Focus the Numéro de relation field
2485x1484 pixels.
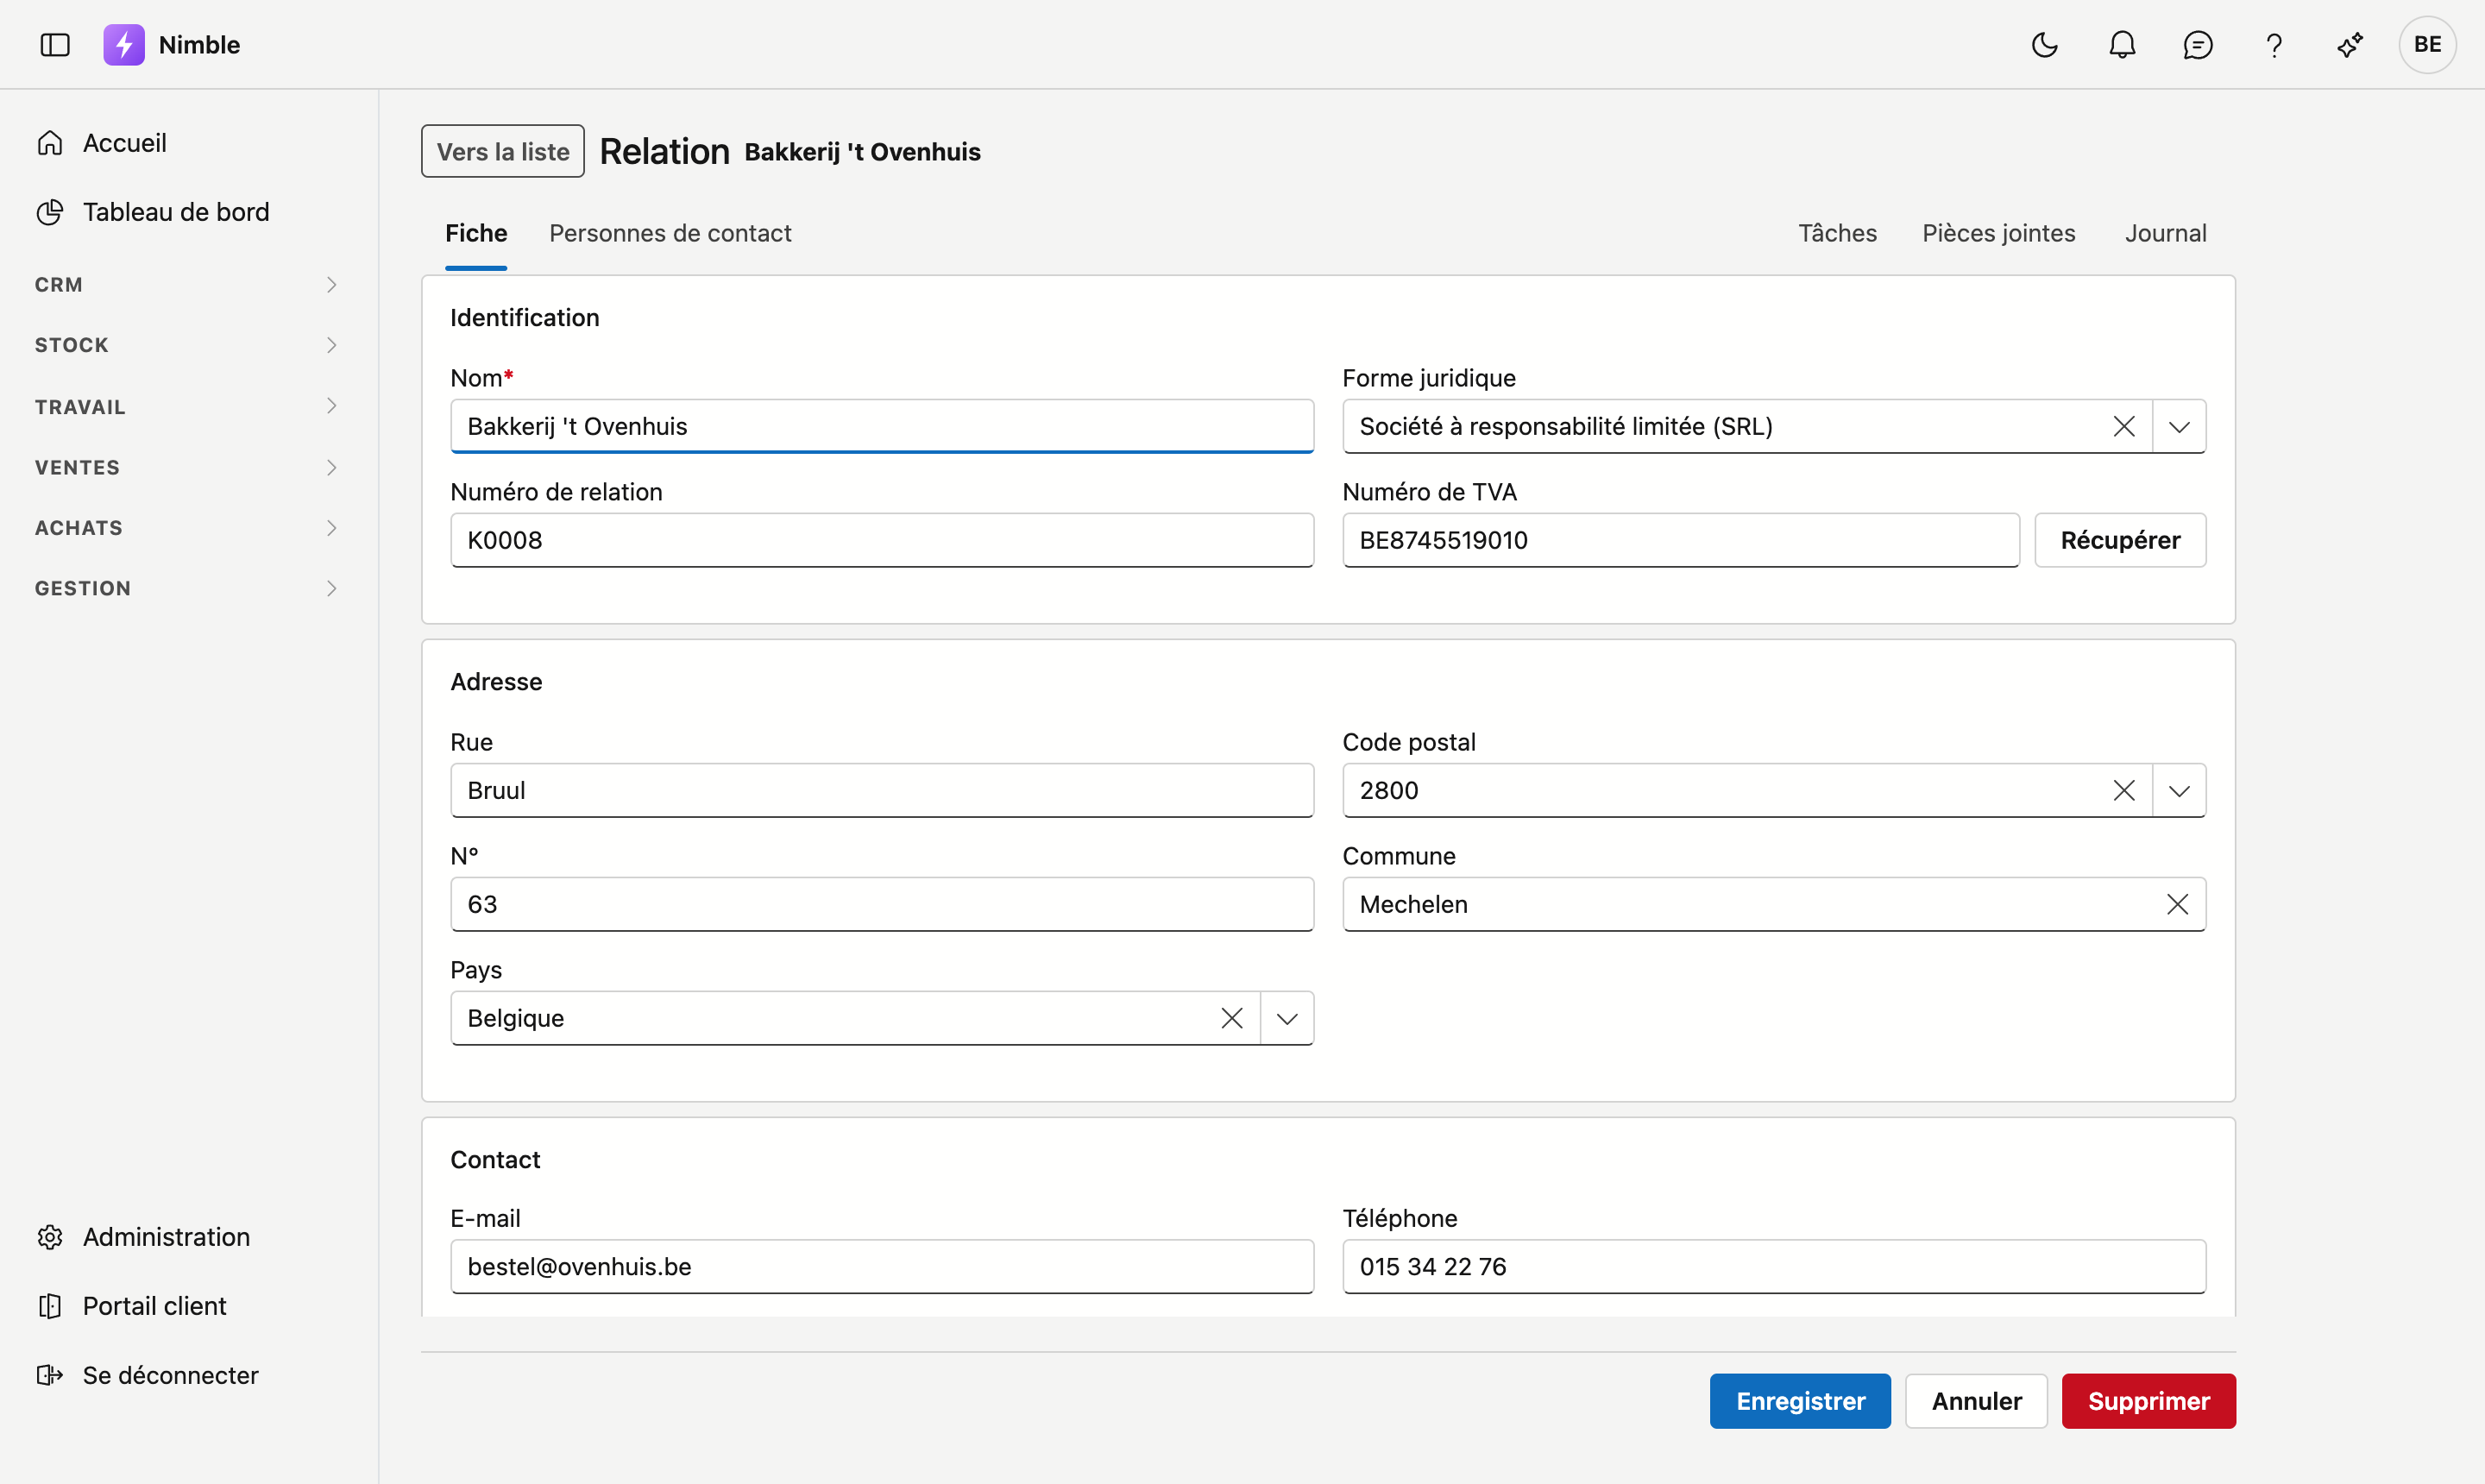pyautogui.click(x=882, y=540)
